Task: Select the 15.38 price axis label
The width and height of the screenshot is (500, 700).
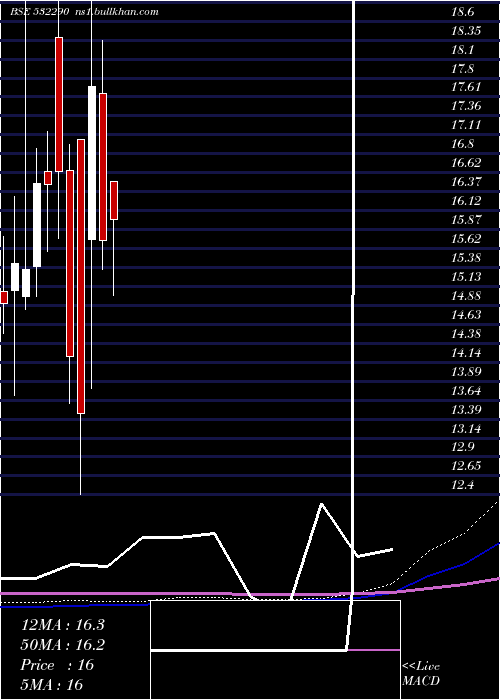Action: pyautogui.click(x=466, y=258)
